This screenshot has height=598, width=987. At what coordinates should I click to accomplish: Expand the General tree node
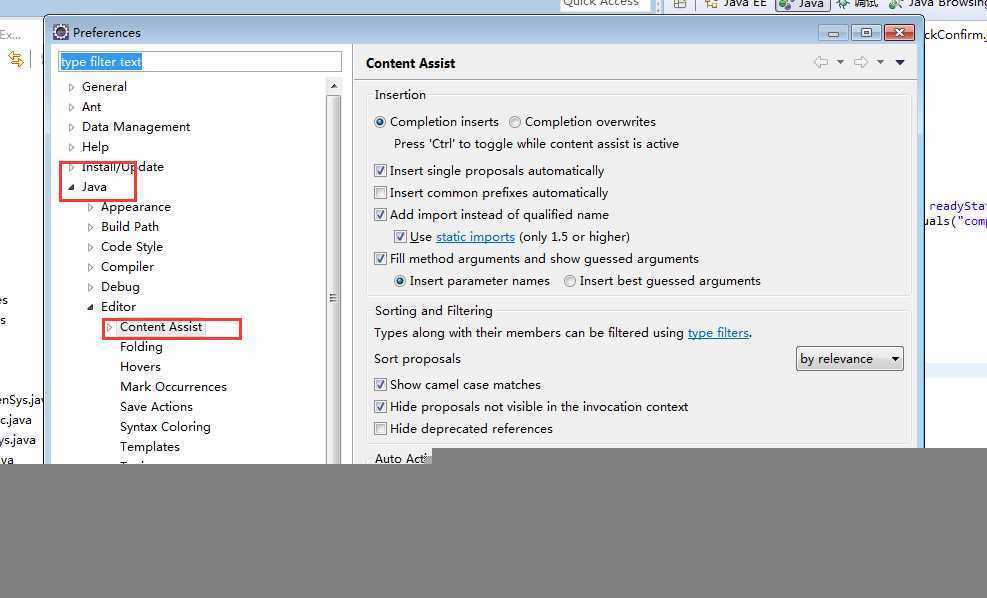point(71,87)
